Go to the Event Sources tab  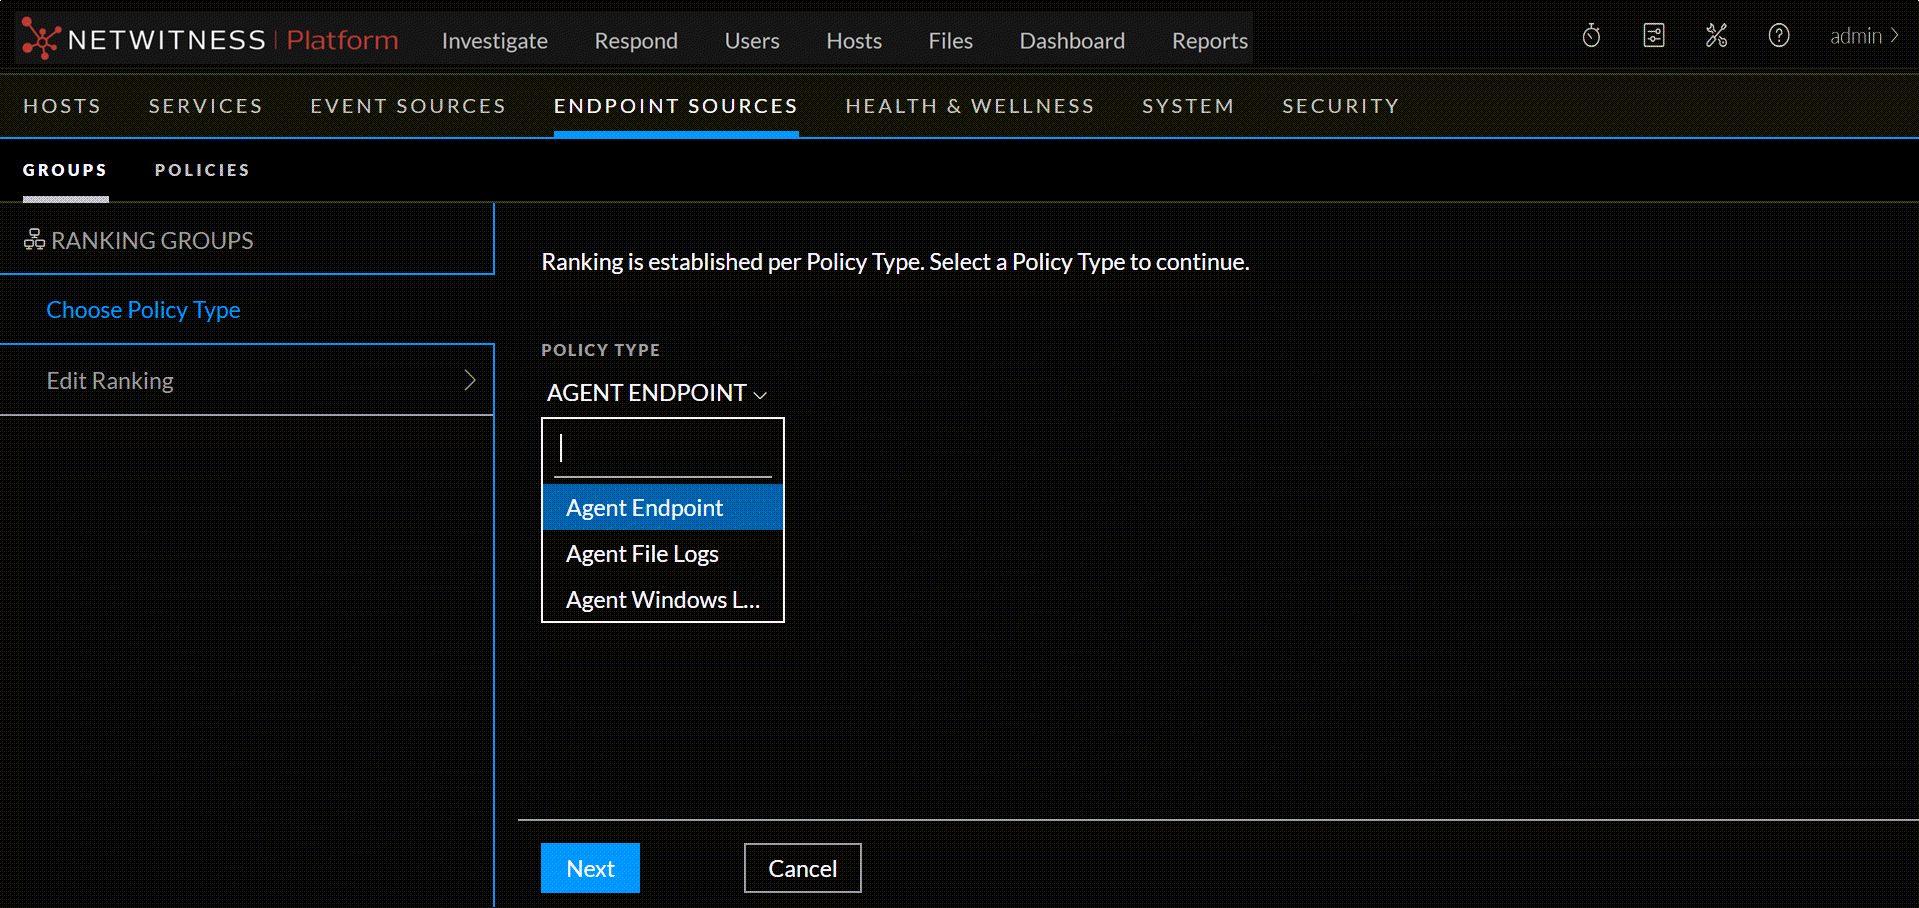click(407, 106)
